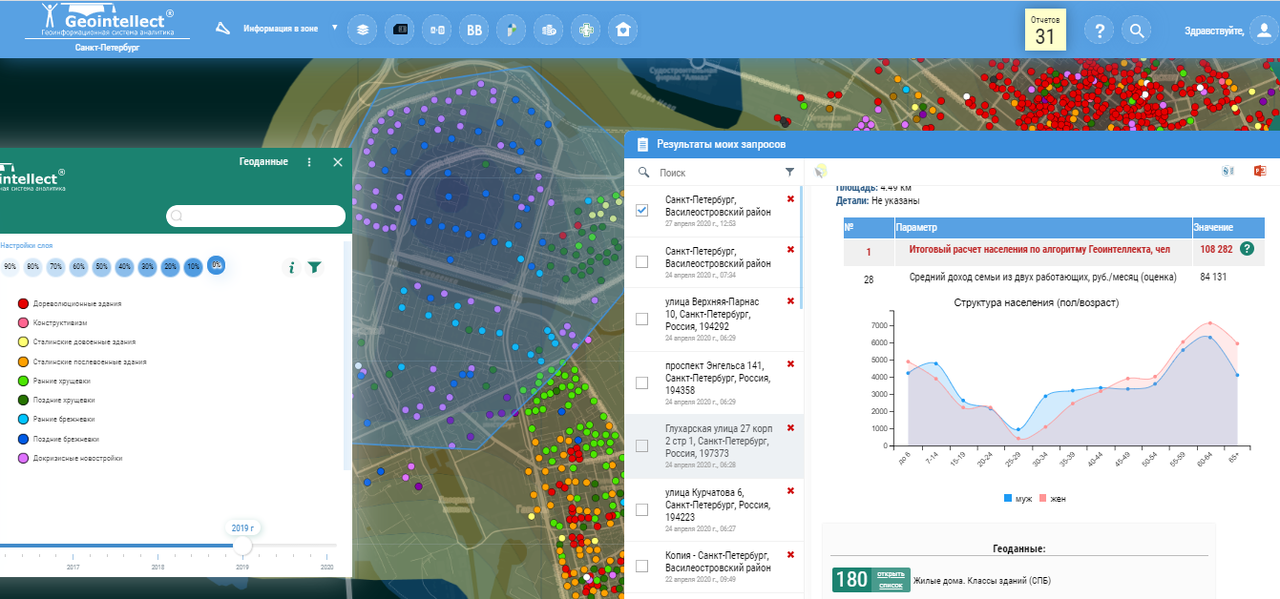1280x599 pixels.
Task: Open help question mark in top bar
Action: tap(1099, 31)
